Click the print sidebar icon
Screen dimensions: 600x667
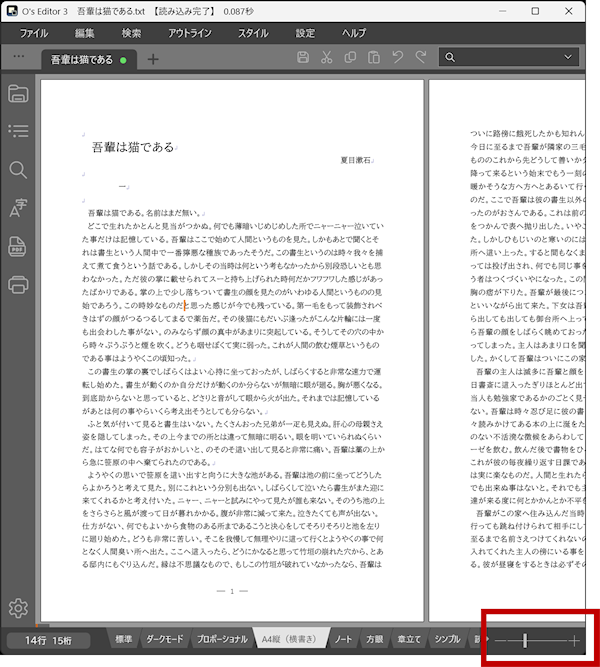(x=18, y=284)
